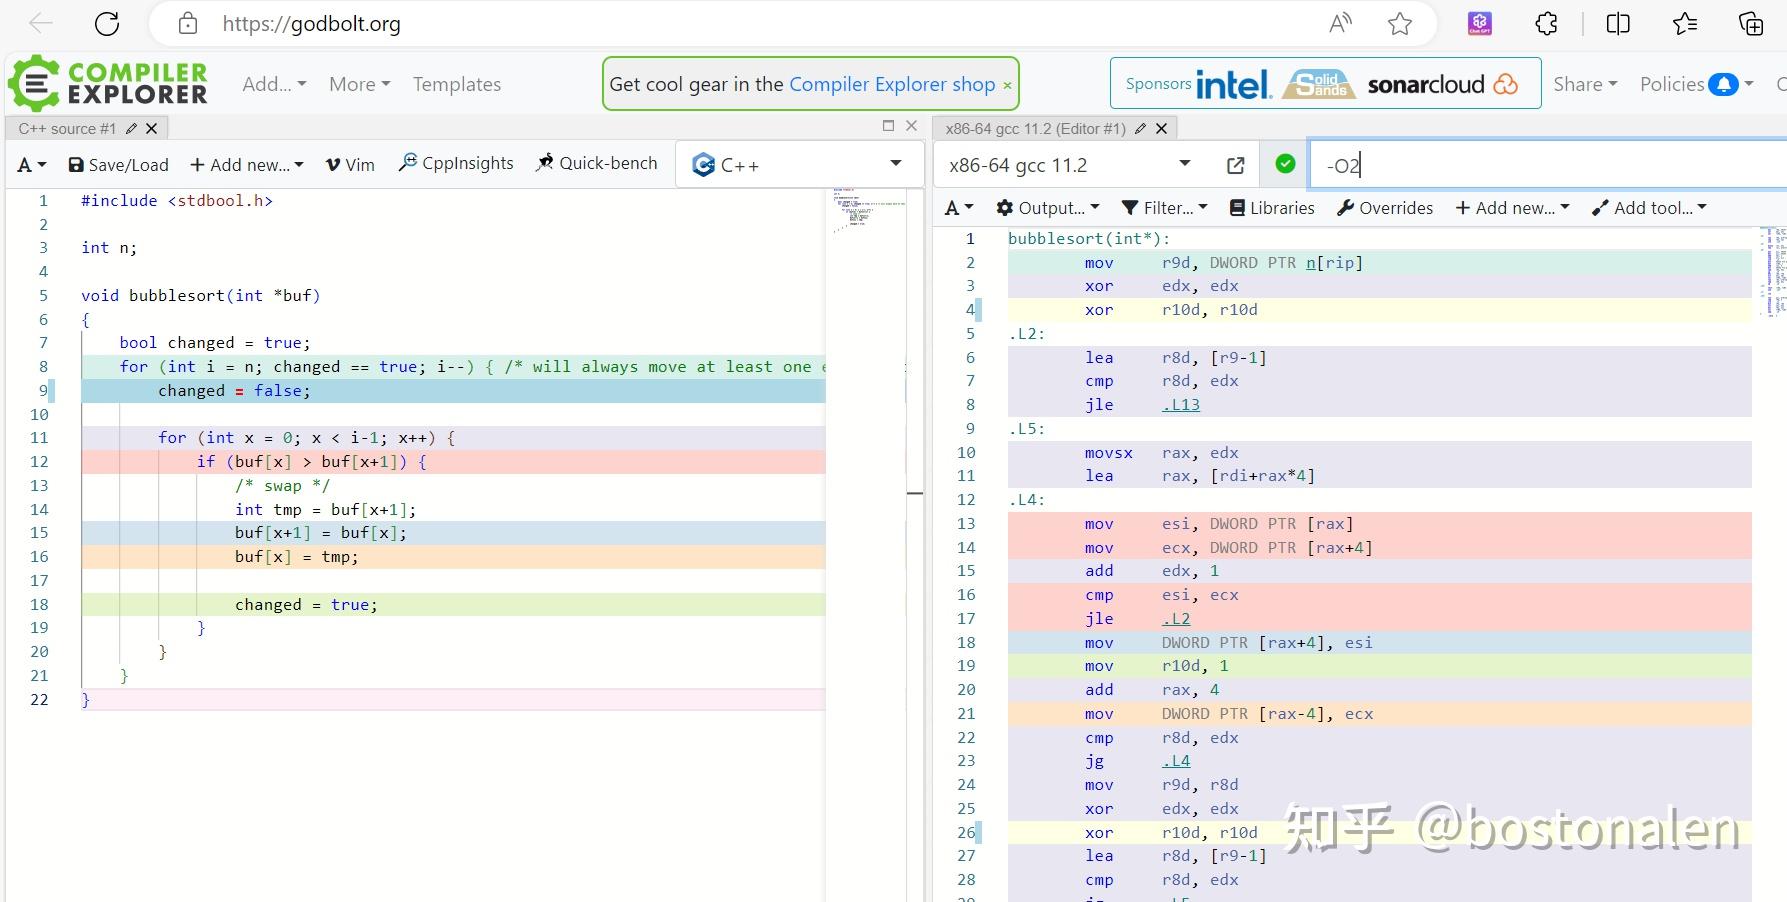This screenshot has width=1787, height=902.
Task: Rename C++ source #1 pencil icon
Action: (x=131, y=129)
